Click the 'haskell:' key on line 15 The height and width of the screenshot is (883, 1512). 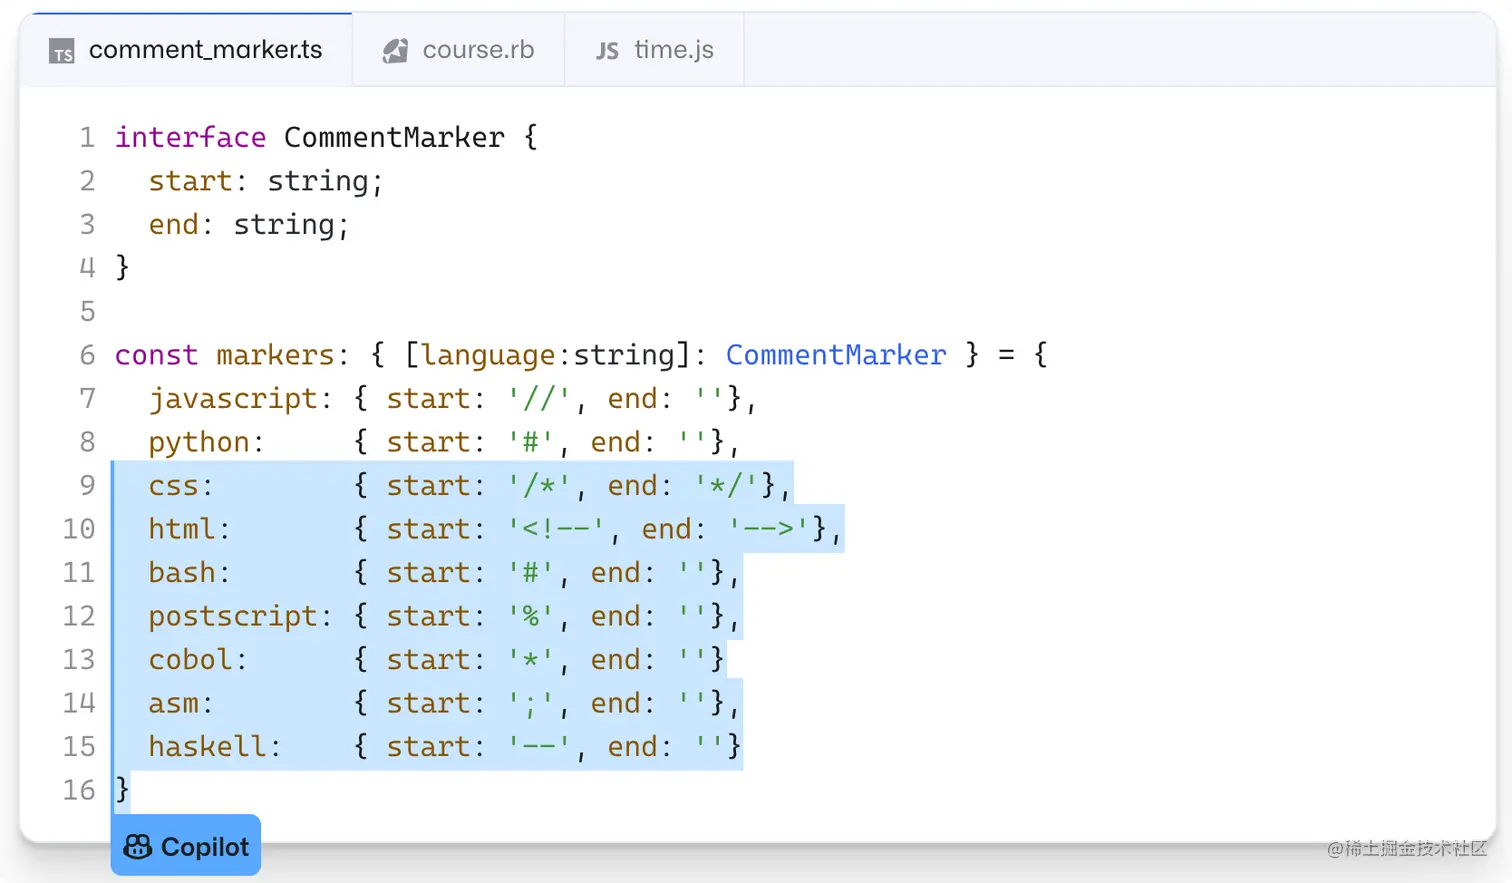(x=215, y=747)
